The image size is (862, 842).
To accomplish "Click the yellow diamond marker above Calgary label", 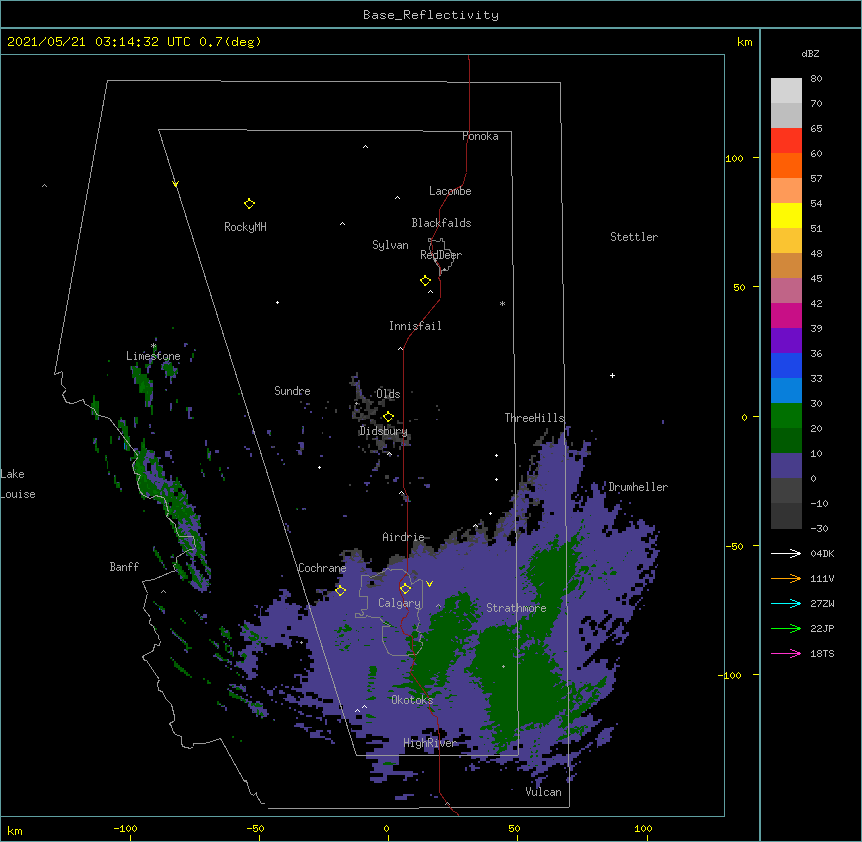I will tap(405, 589).
